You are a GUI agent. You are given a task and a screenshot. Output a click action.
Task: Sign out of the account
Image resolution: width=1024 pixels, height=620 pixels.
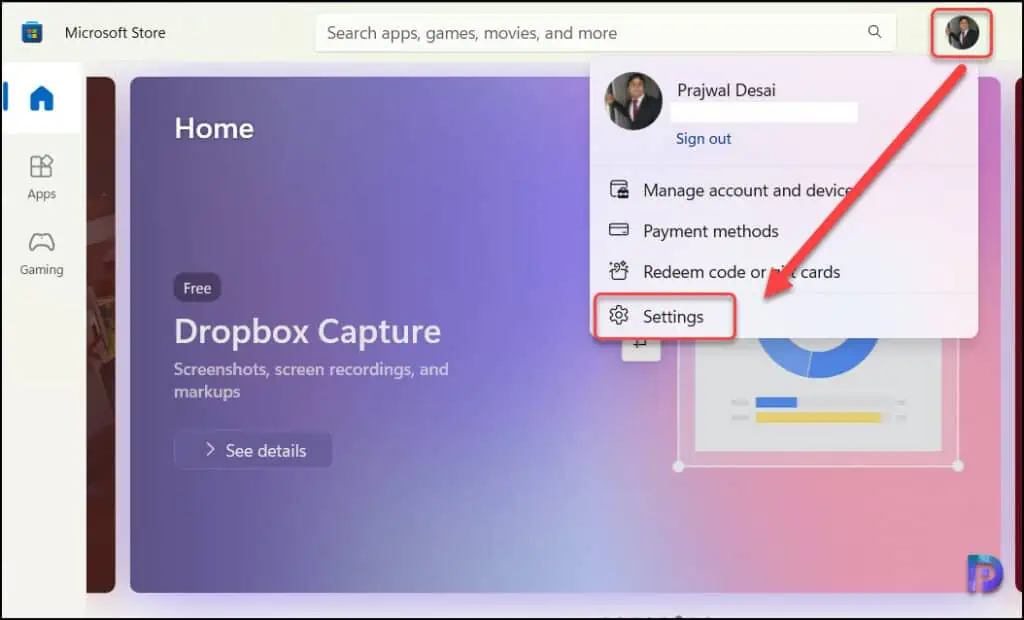[x=703, y=139]
